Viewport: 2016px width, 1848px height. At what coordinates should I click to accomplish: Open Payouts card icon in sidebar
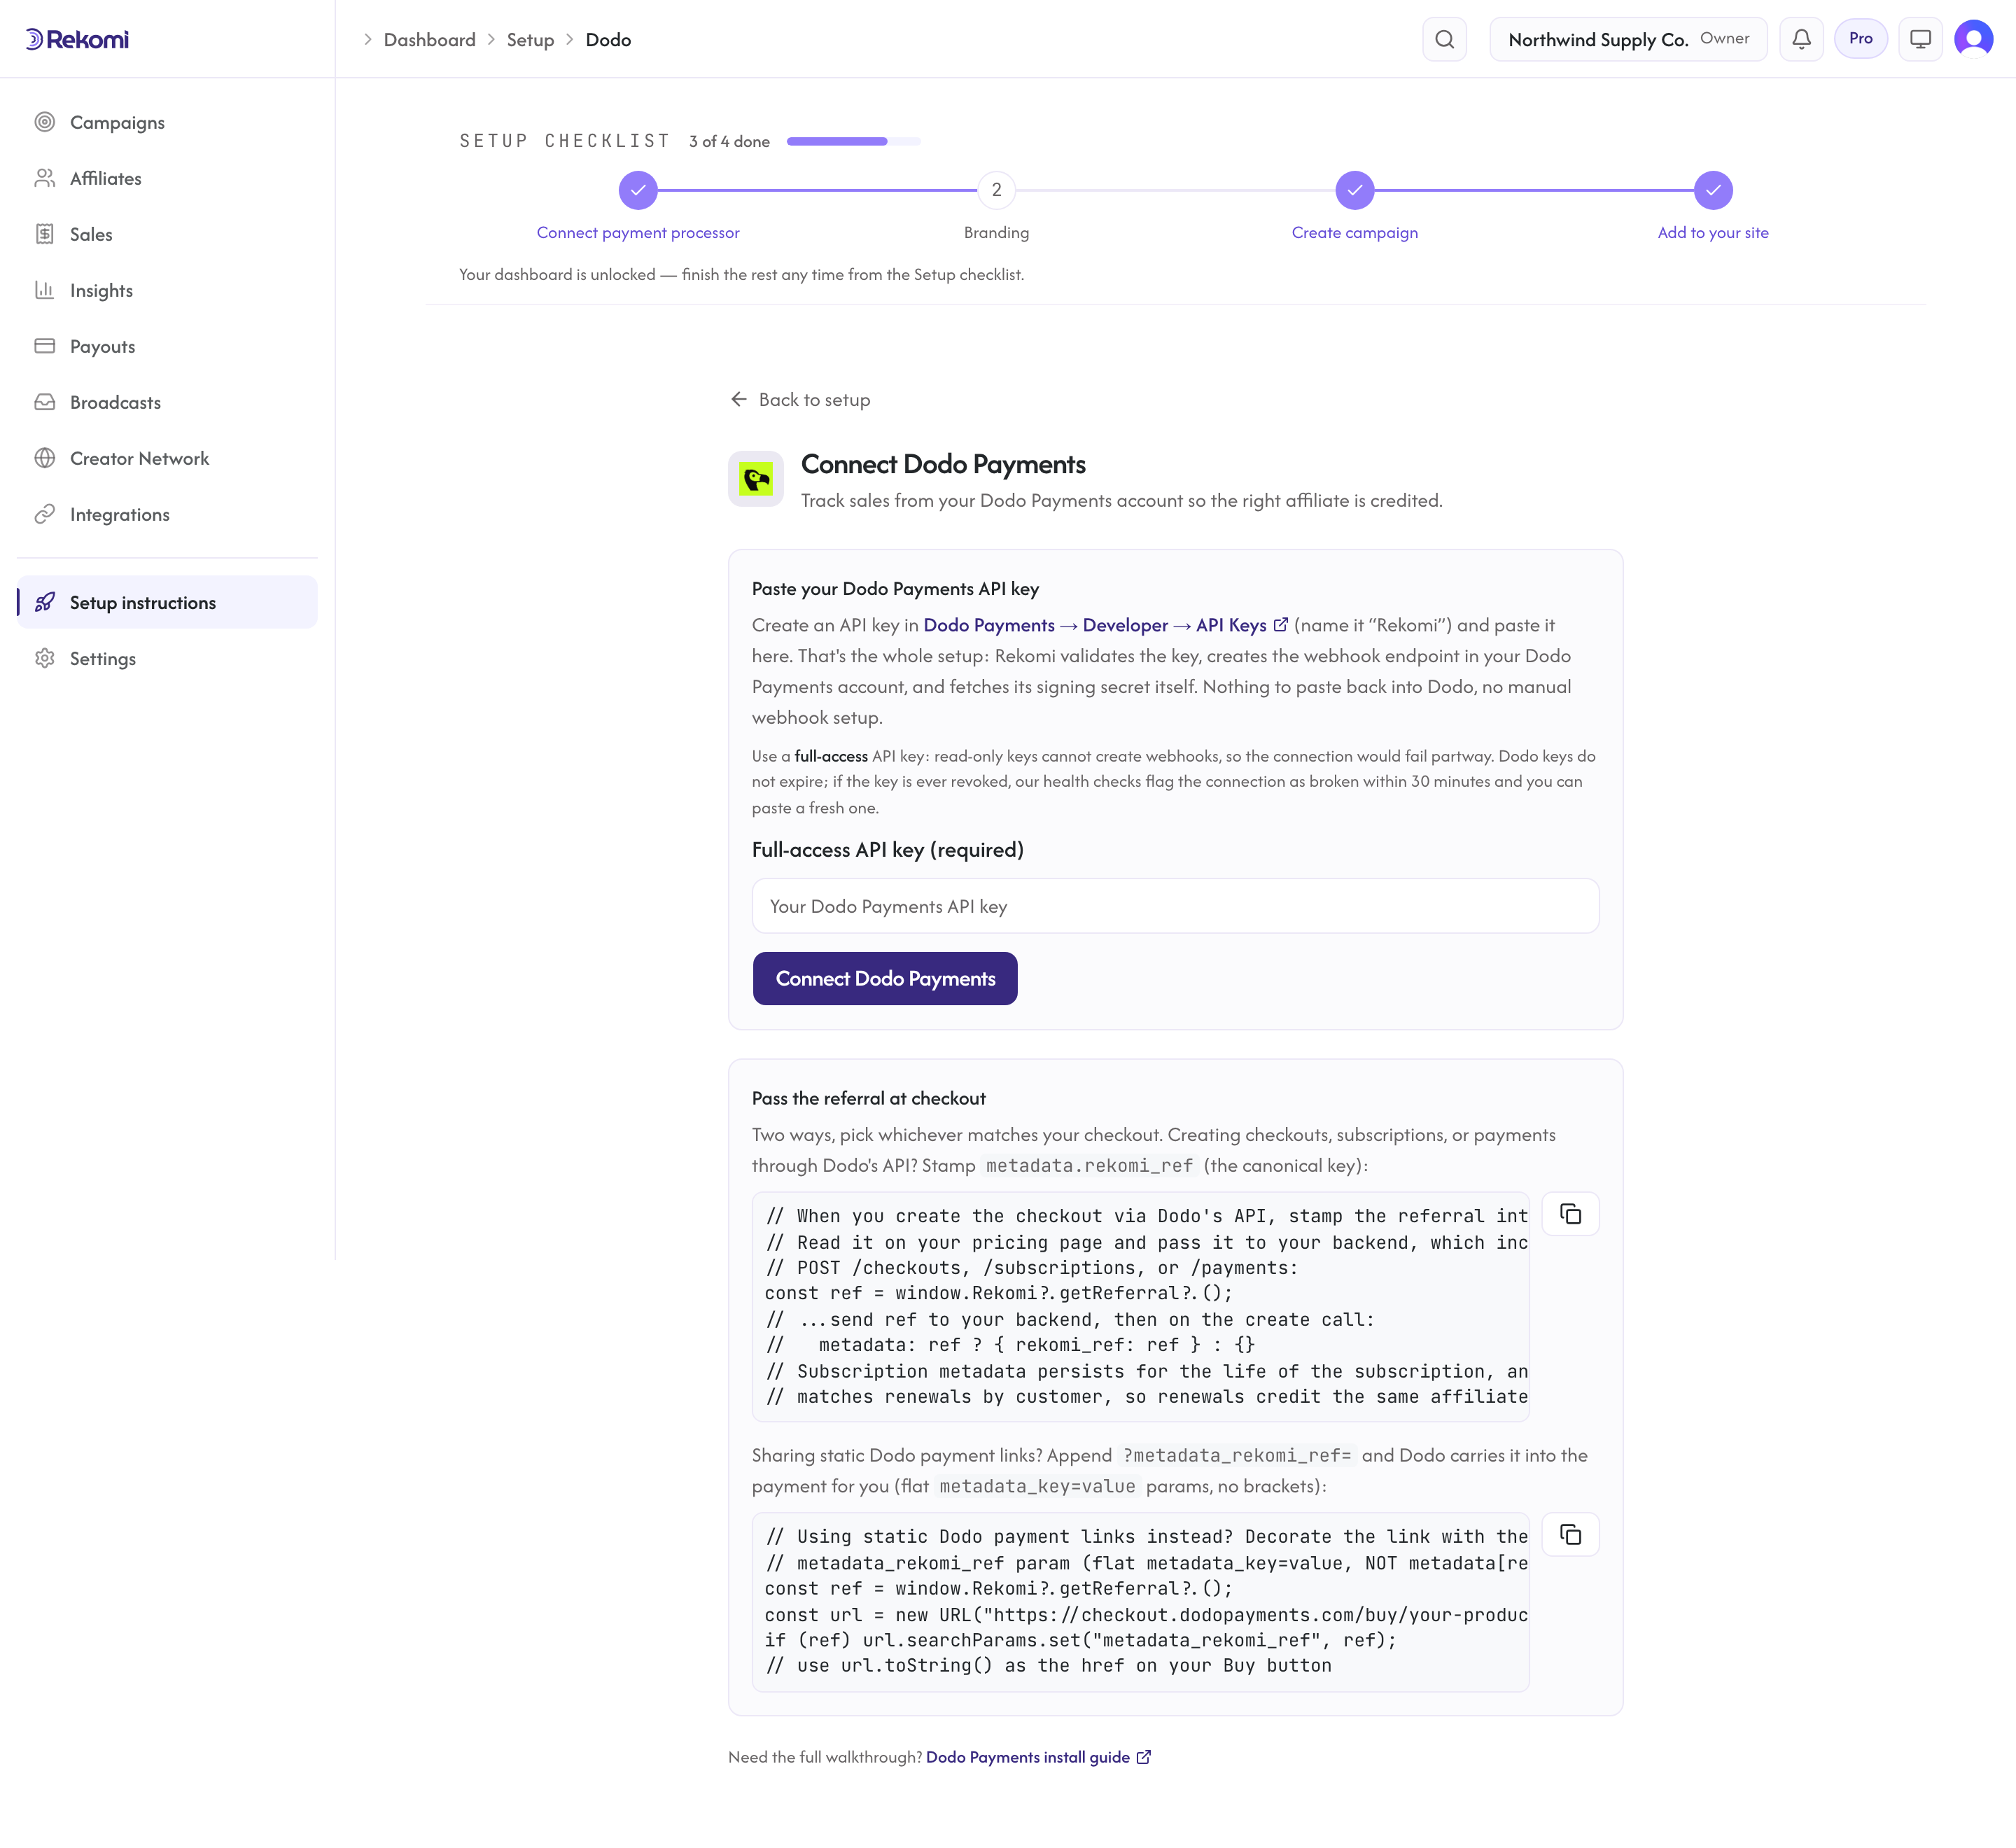click(45, 346)
